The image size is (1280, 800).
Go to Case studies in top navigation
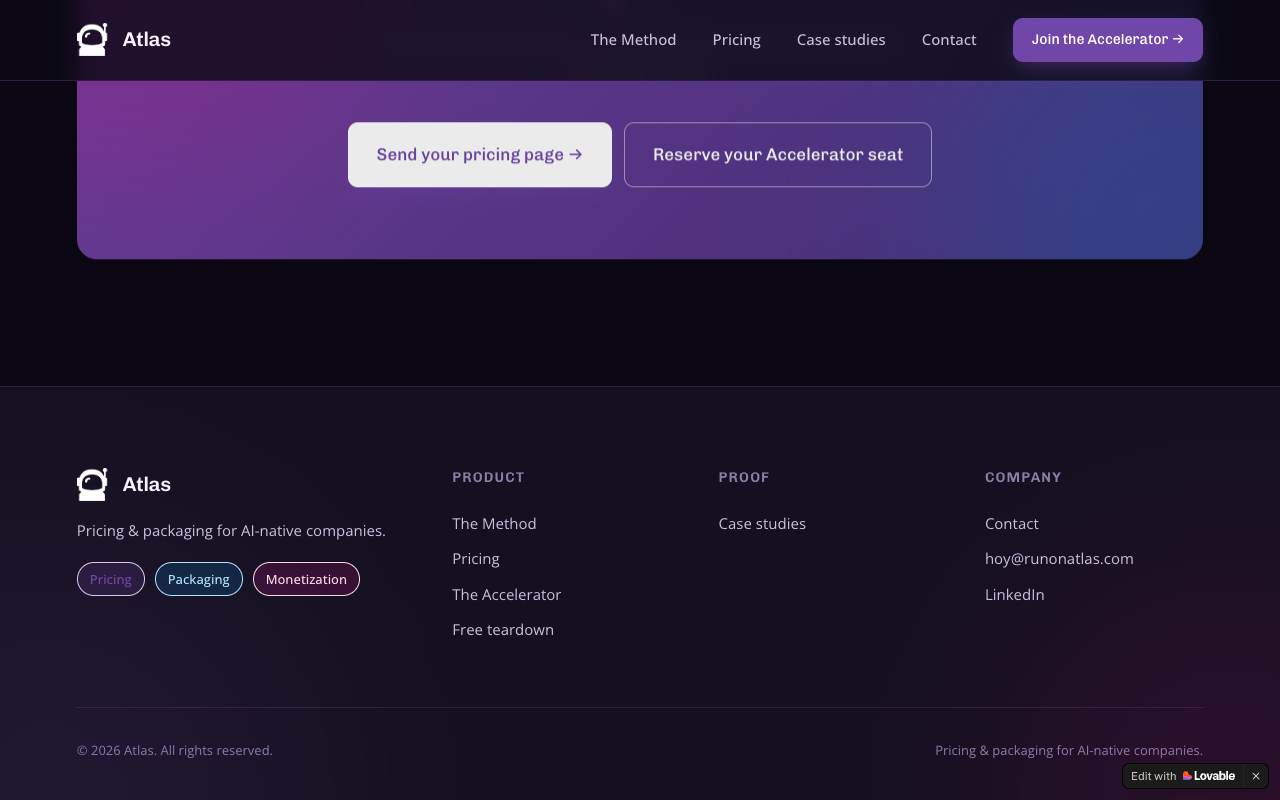[x=841, y=40]
